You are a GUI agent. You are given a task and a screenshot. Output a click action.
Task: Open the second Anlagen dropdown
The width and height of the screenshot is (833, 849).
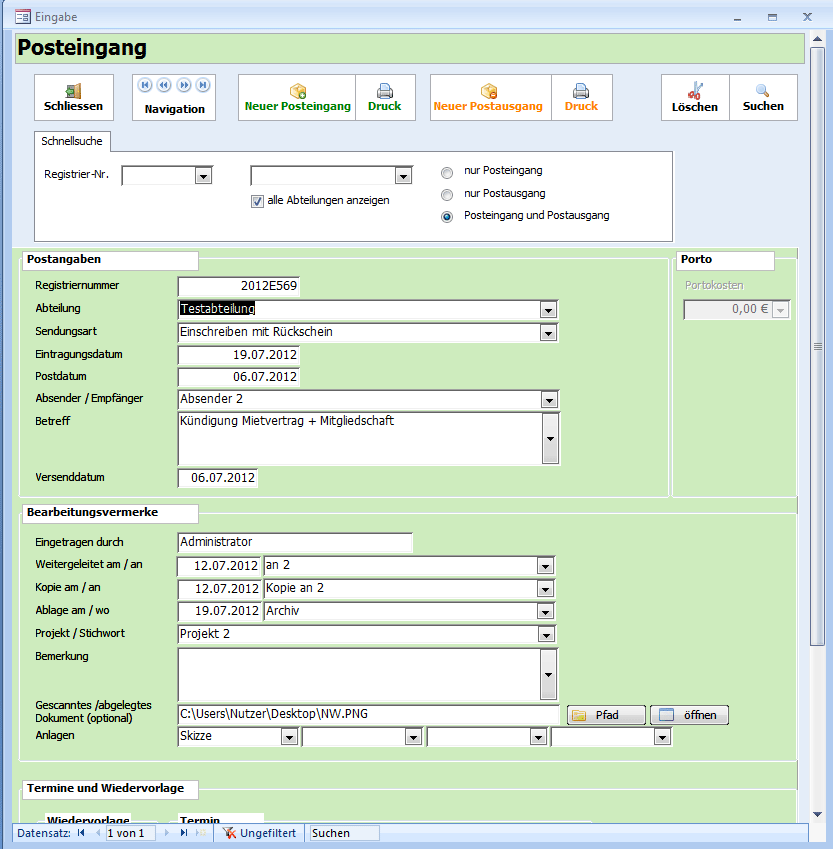[413, 737]
